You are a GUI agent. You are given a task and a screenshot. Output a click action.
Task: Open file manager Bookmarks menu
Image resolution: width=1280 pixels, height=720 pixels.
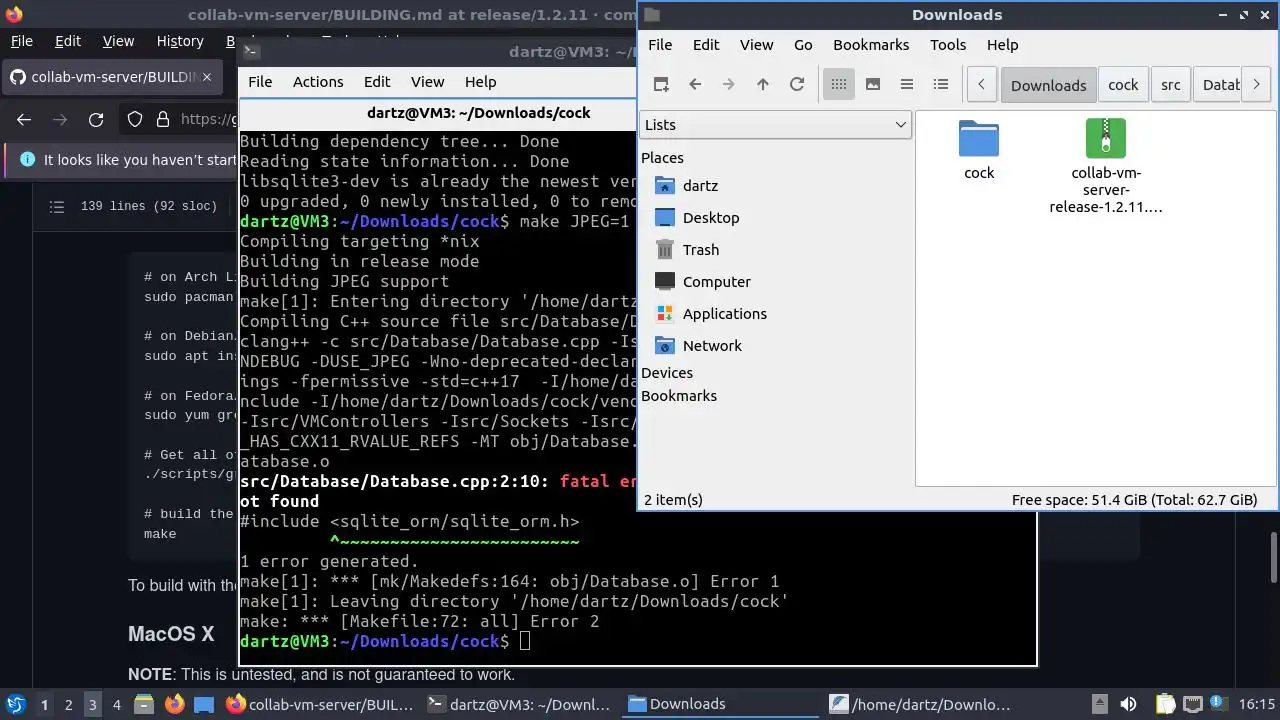click(871, 45)
